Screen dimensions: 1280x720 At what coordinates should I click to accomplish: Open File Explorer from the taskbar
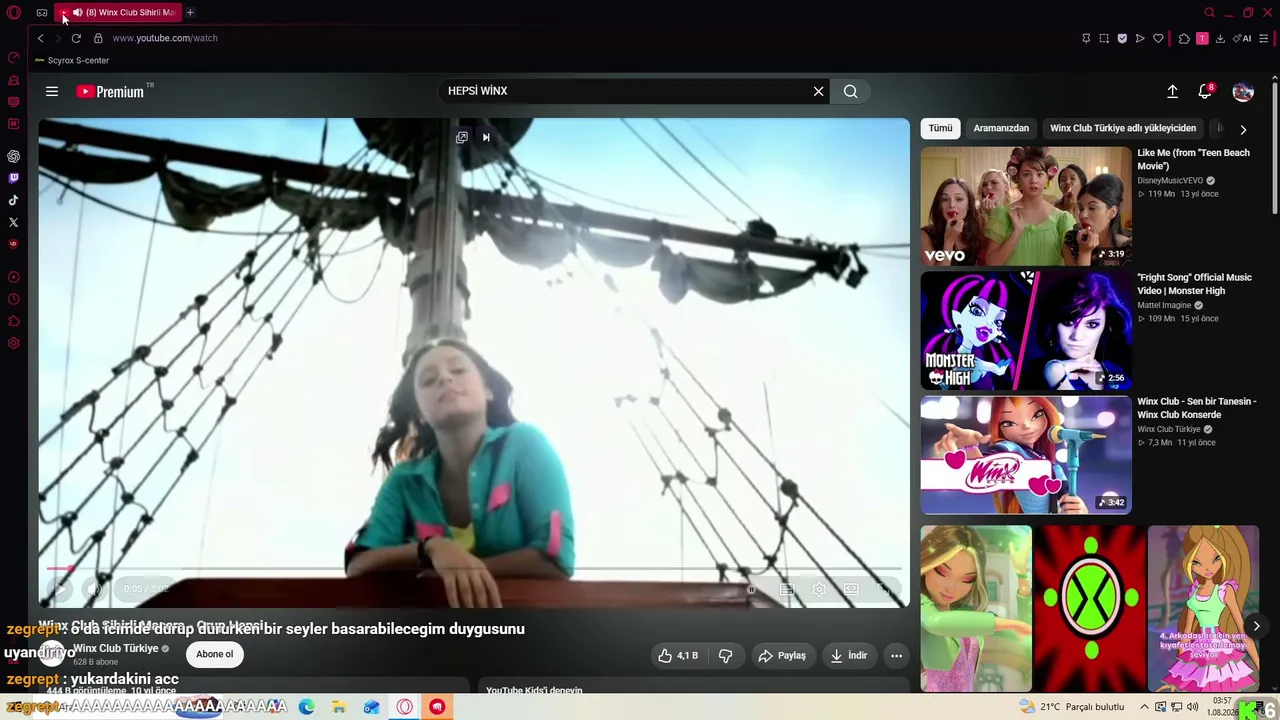tap(339, 707)
